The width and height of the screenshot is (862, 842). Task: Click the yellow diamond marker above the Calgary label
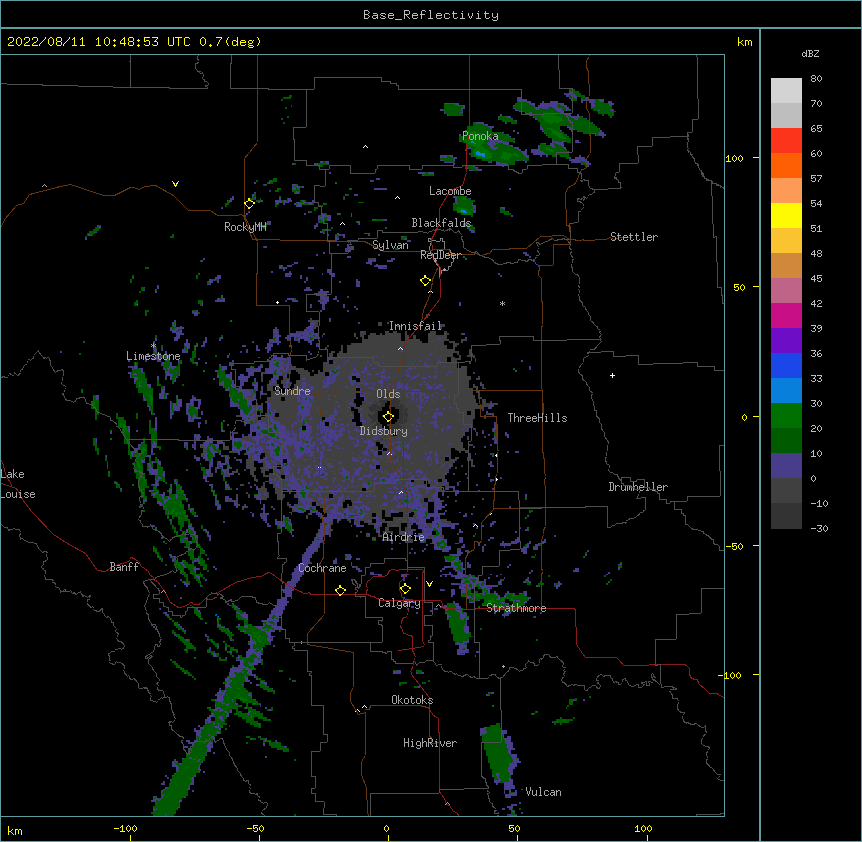pos(405,589)
